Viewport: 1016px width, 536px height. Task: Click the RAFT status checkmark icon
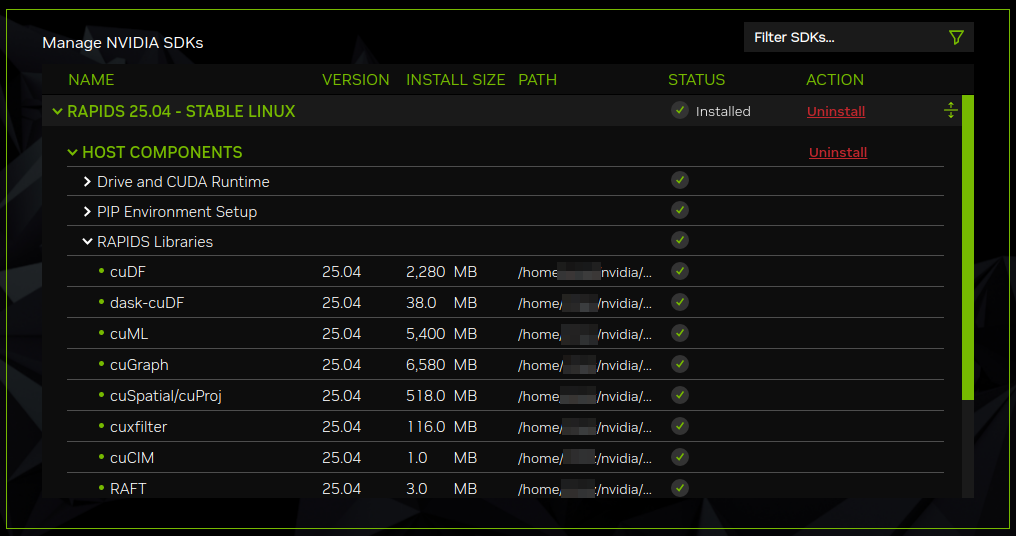click(x=680, y=488)
